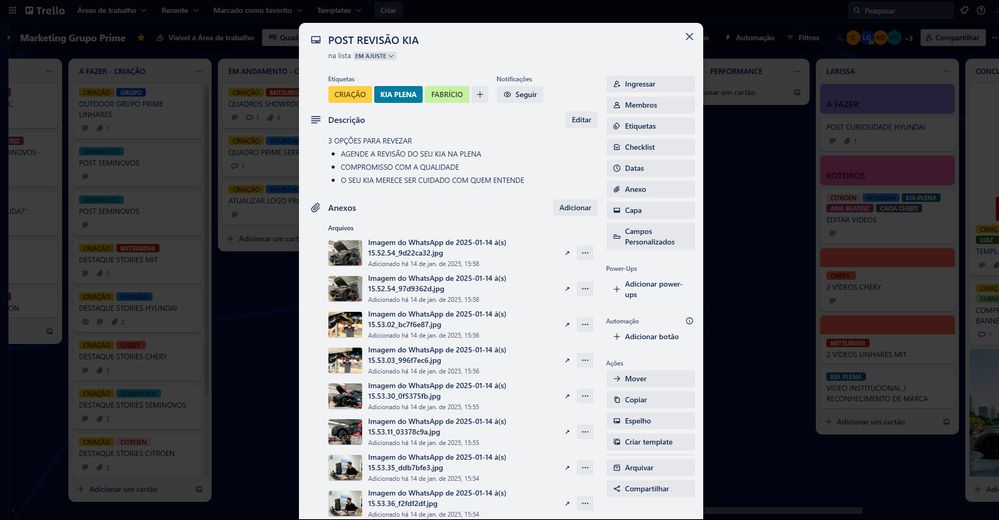Open more options for 15.53.36_f2fdf2df.jpg
This screenshot has height=520, width=999.
tap(585, 503)
